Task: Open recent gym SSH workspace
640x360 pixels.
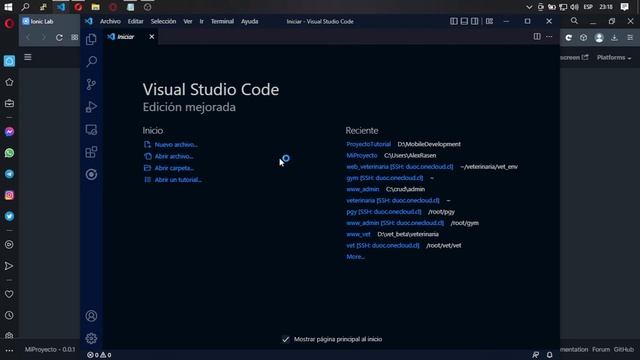Action: [384, 178]
